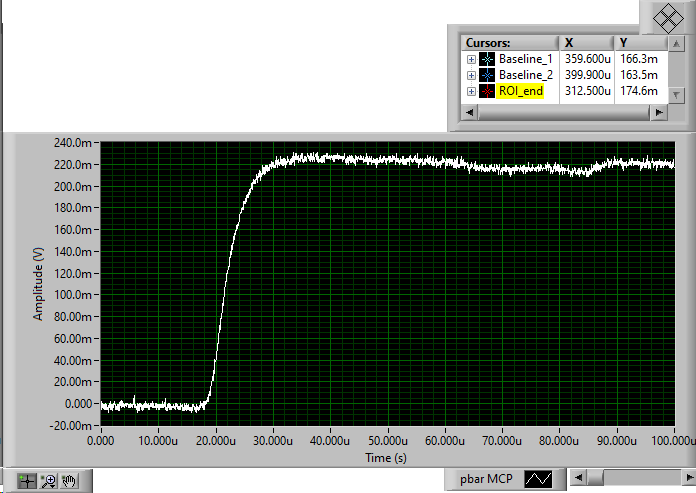
Task: Click the Time (s) axis label
Action: click(386, 458)
